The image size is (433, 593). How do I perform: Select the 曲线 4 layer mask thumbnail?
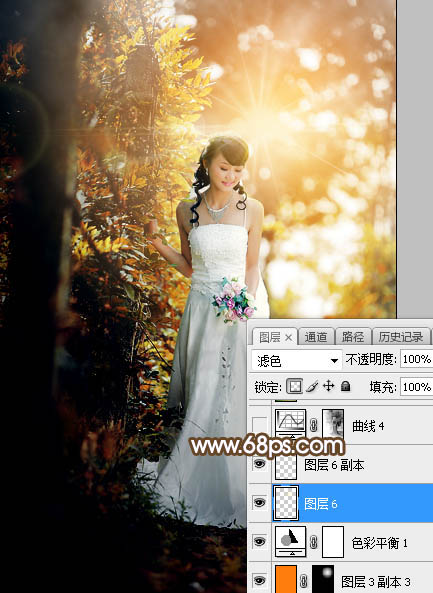(x=333, y=424)
